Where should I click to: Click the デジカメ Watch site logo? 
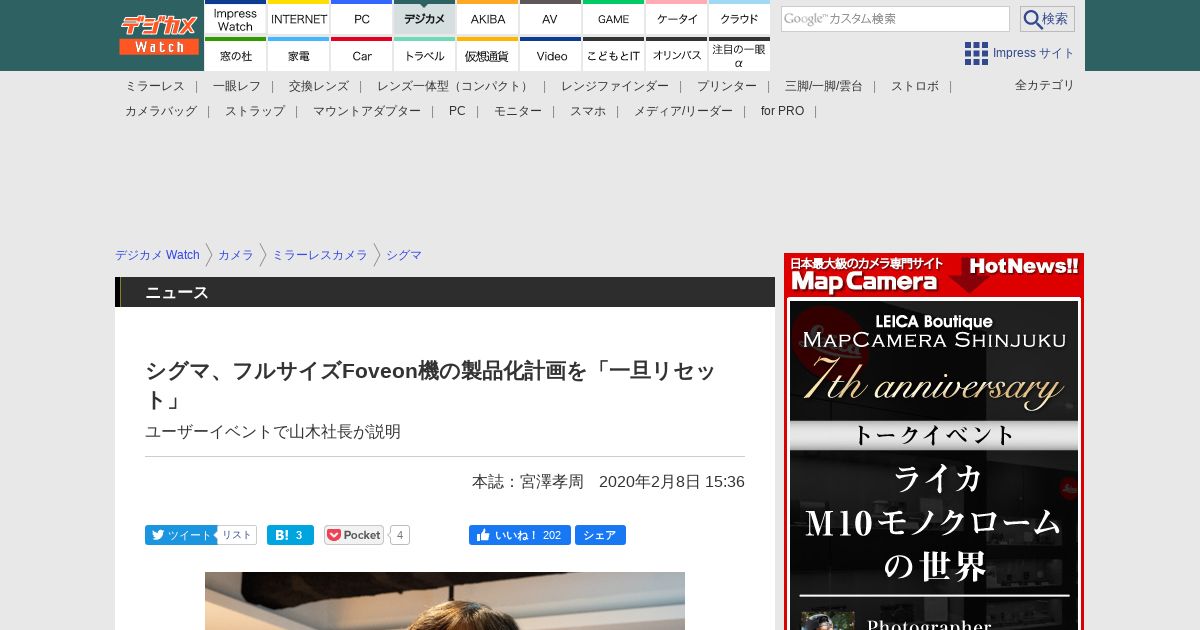(x=159, y=35)
